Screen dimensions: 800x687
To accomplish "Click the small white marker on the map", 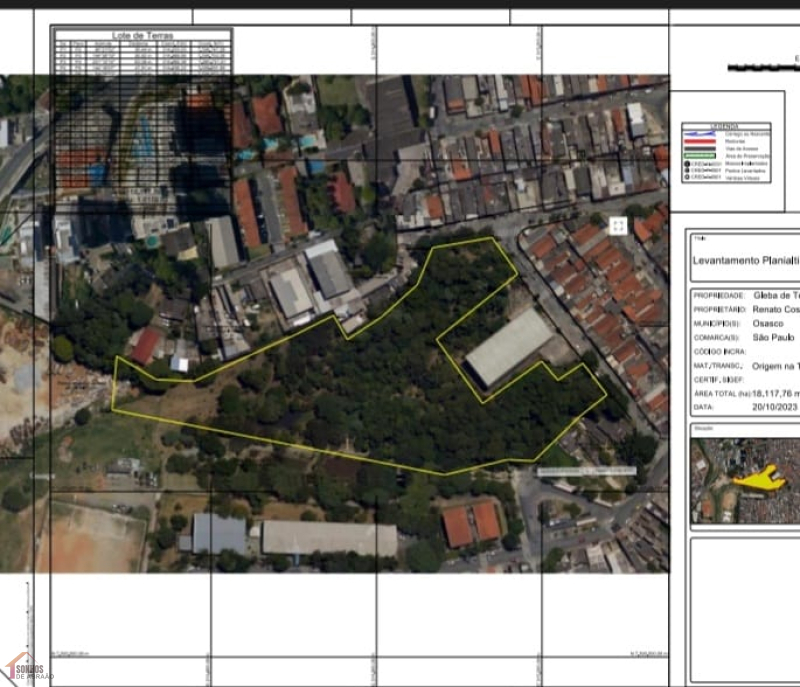I will pyautogui.click(x=618, y=225).
